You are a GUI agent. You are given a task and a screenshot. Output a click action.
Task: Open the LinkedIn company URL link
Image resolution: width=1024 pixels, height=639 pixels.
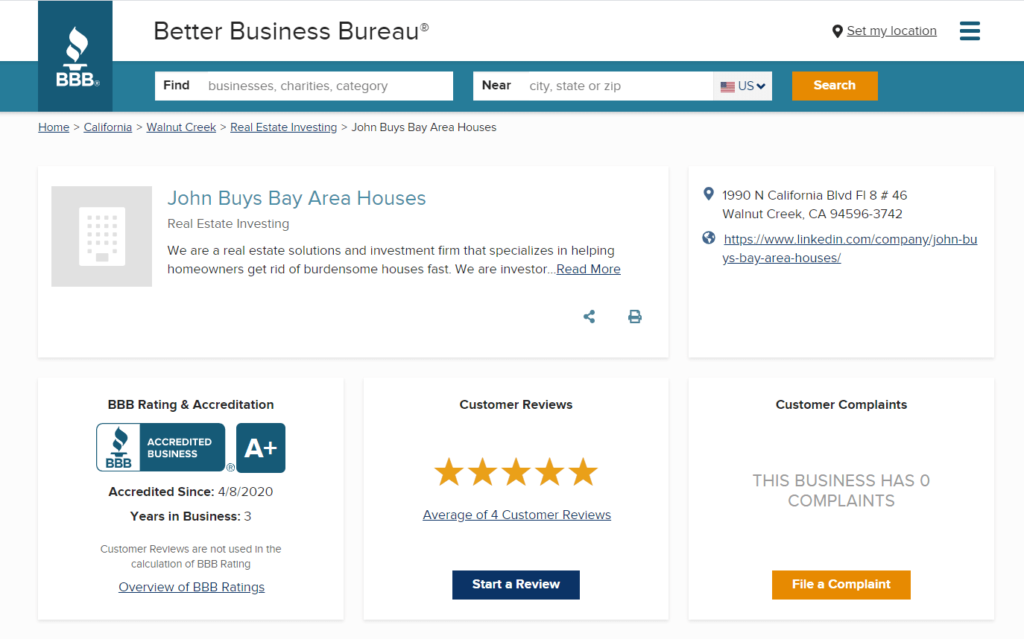pyautogui.click(x=850, y=248)
